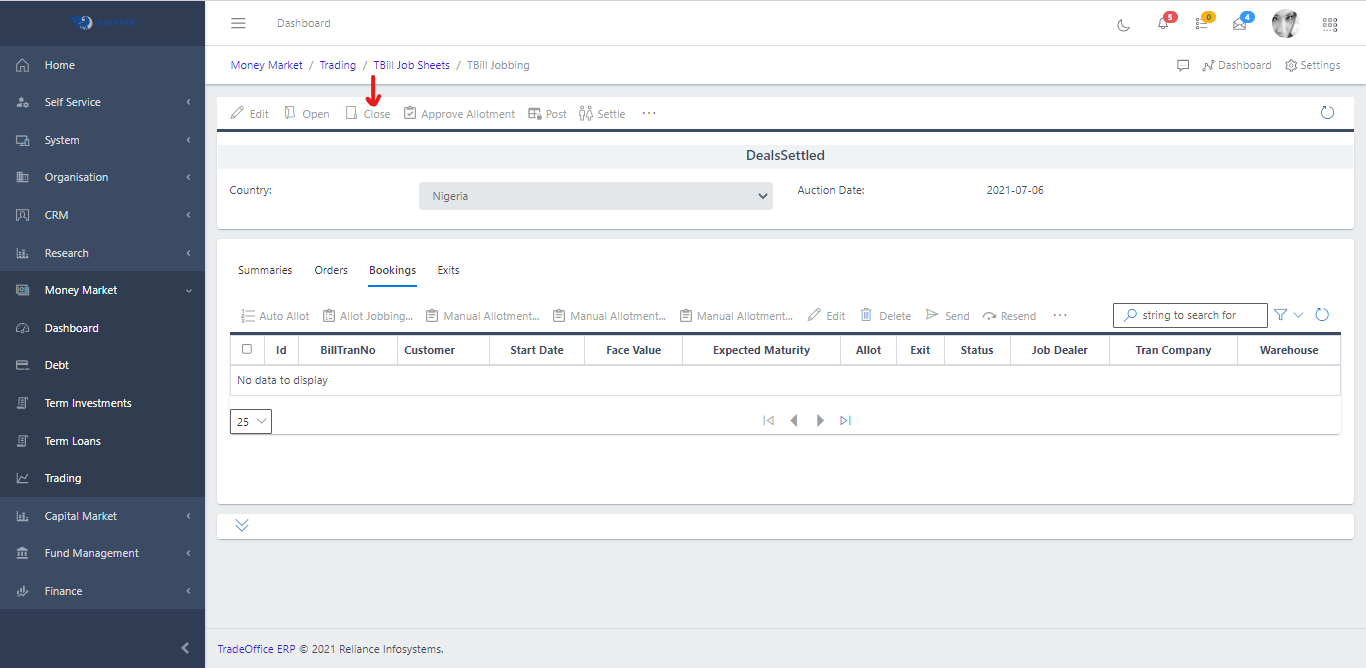This screenshot has width=1366, height=668.
Task: Open the mail envelope icon
Action: pyautogui.click(x=1240, y=24)
